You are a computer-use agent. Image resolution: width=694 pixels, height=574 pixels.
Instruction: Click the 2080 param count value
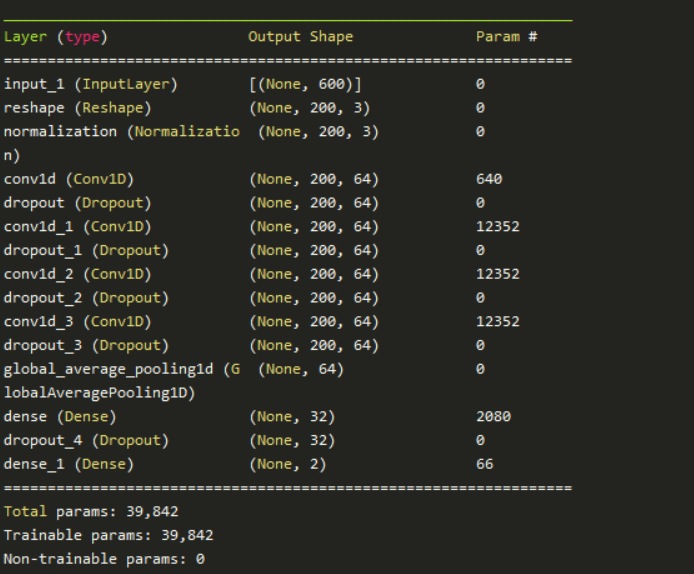pos(493,417)
